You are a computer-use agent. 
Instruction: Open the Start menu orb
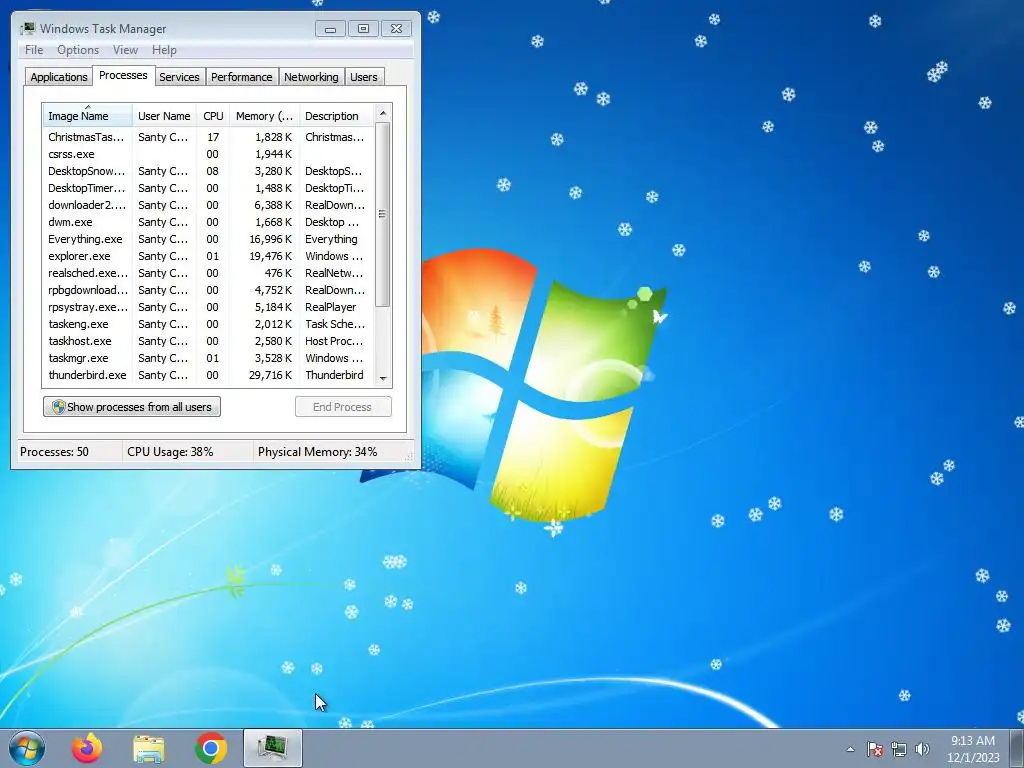[x=27, y=748]
